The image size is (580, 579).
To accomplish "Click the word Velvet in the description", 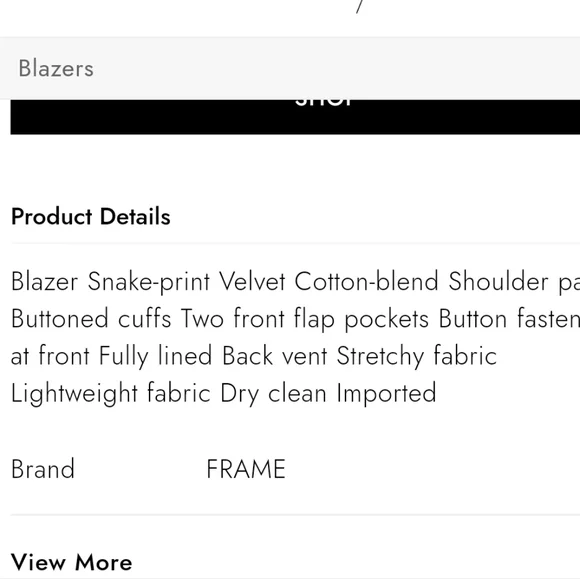I will pos(252,282).
